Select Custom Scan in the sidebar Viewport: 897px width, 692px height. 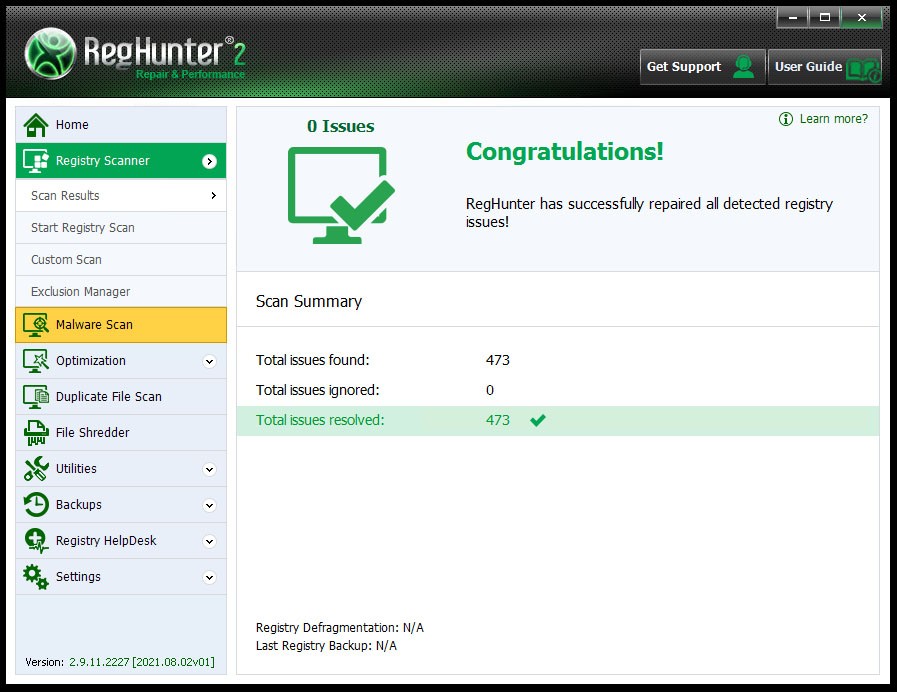click(66, 260)
